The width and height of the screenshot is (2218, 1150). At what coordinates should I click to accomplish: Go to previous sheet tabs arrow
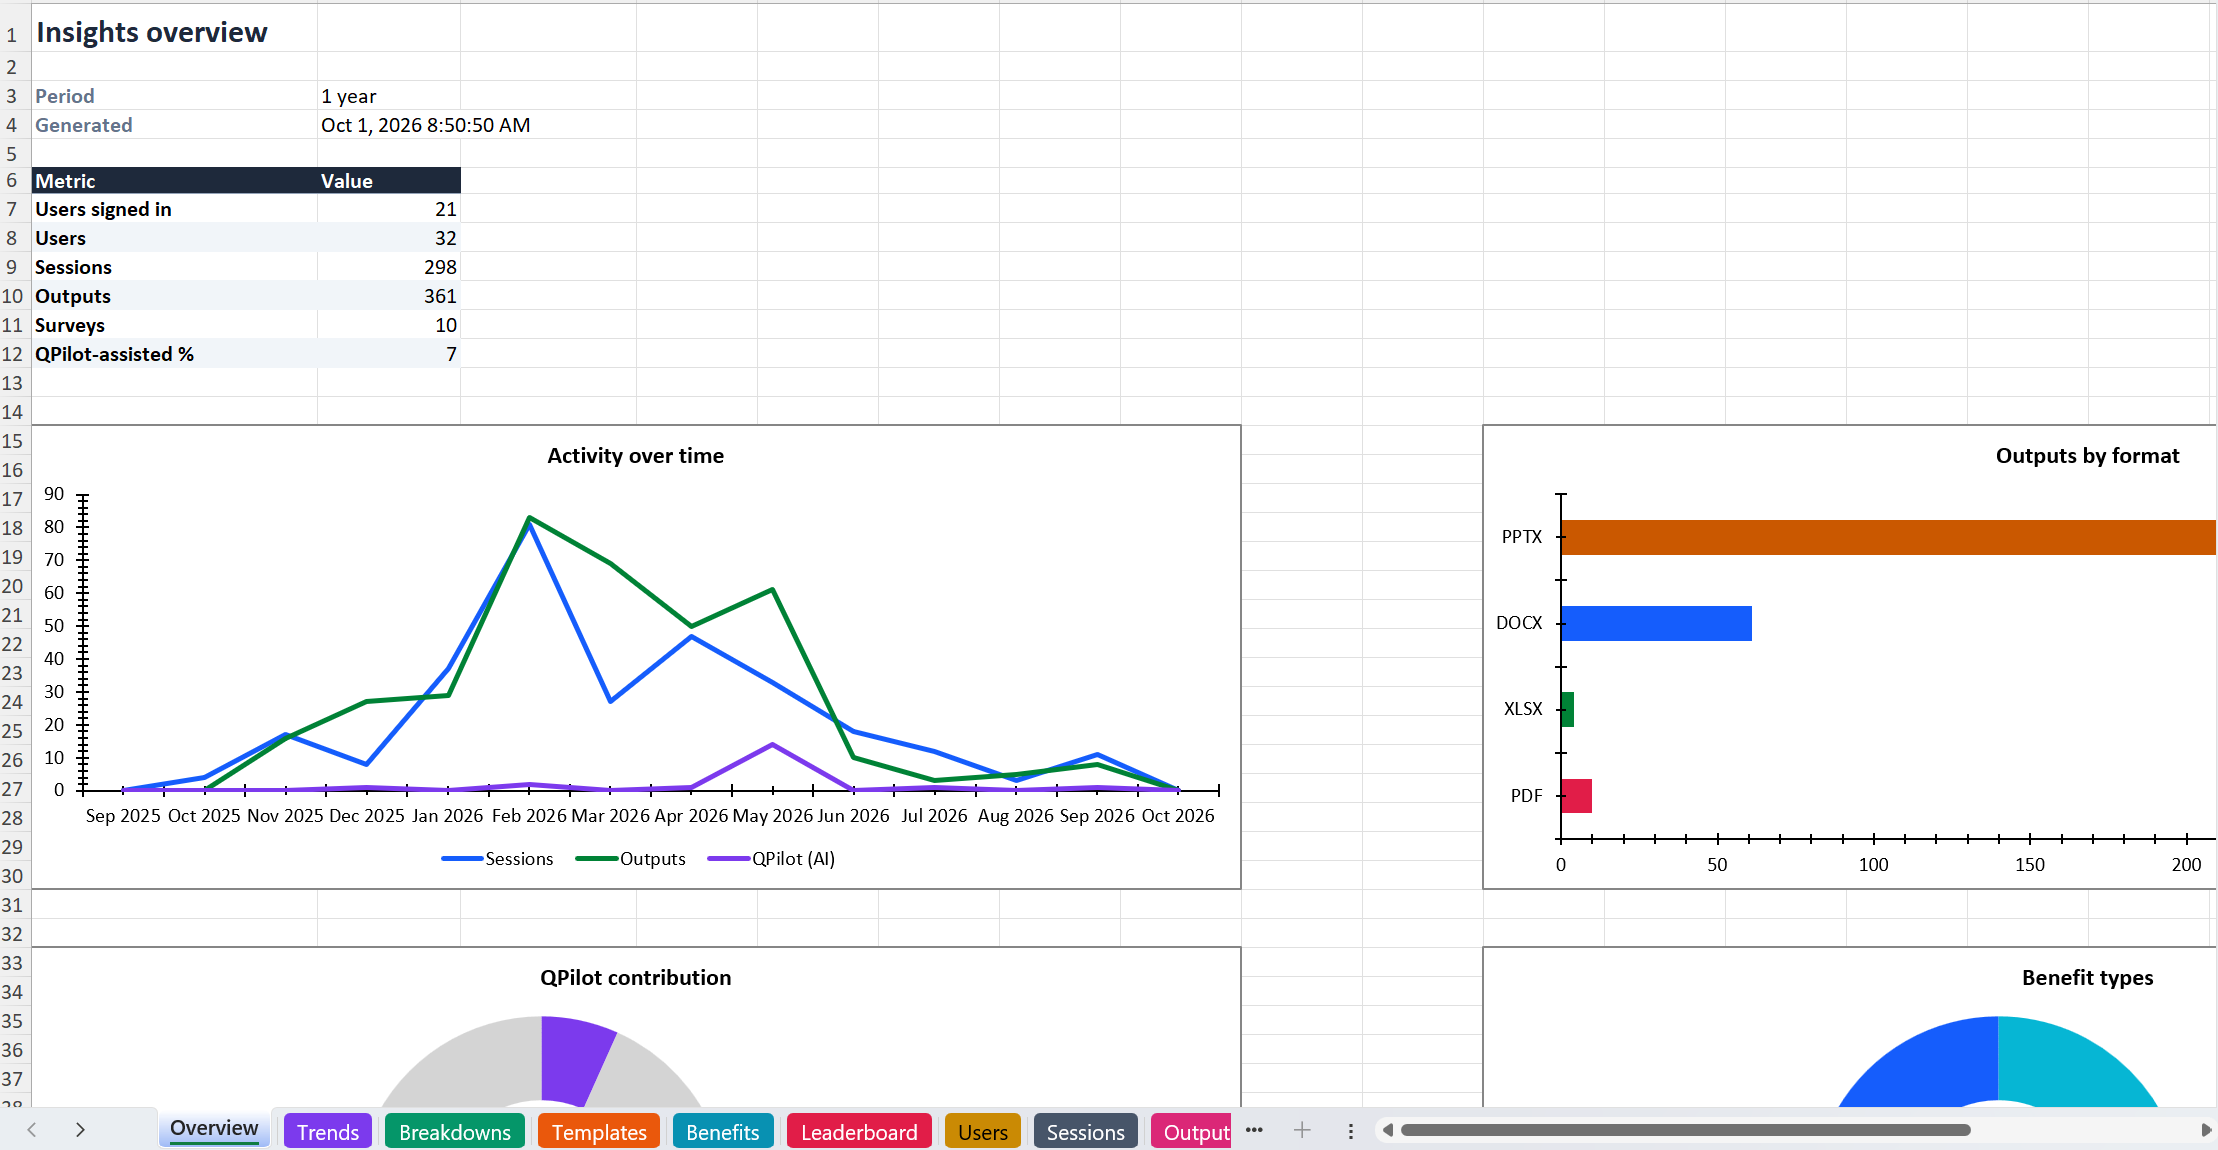32,1130
